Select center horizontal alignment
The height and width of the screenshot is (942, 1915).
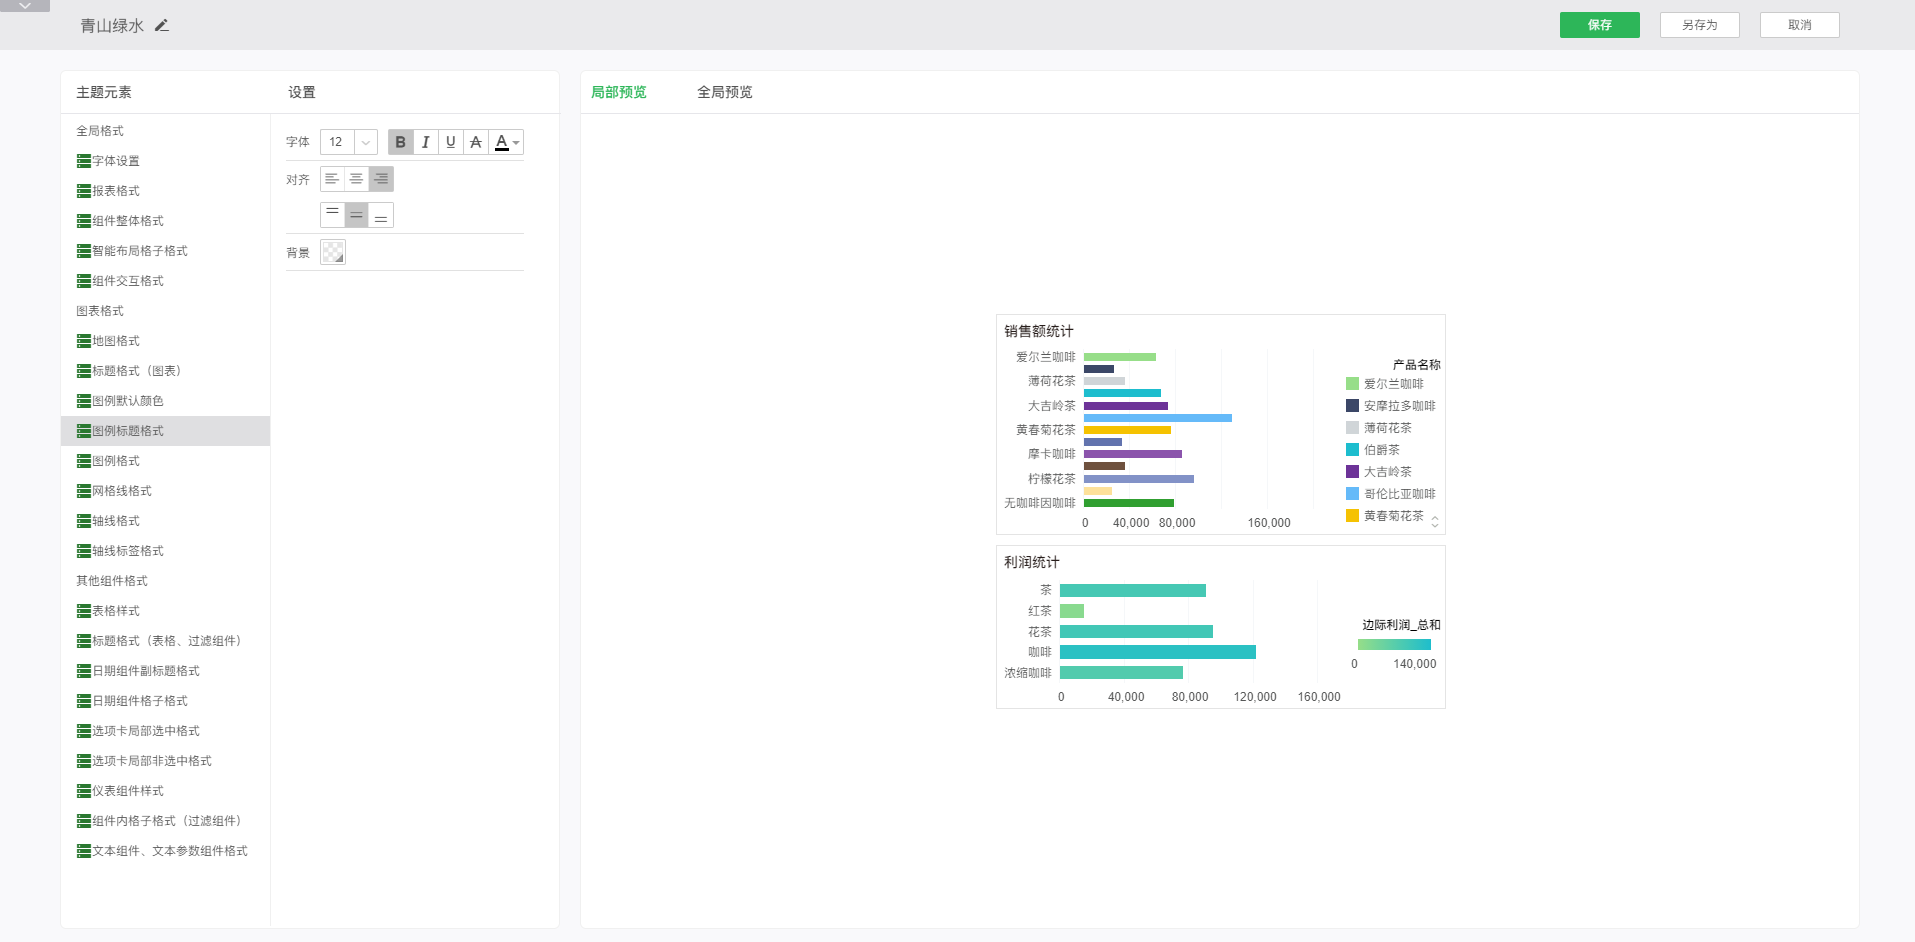click(356, 179)
